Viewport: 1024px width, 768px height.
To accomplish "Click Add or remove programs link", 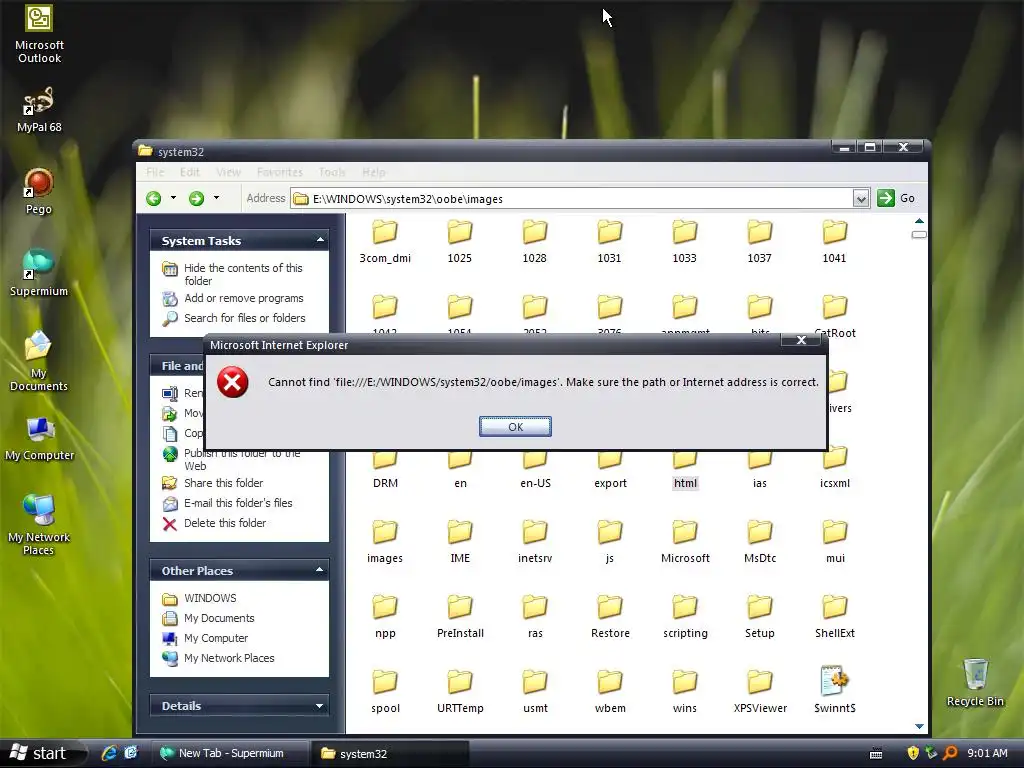I will pyautogui.click(x=244, y=298).
